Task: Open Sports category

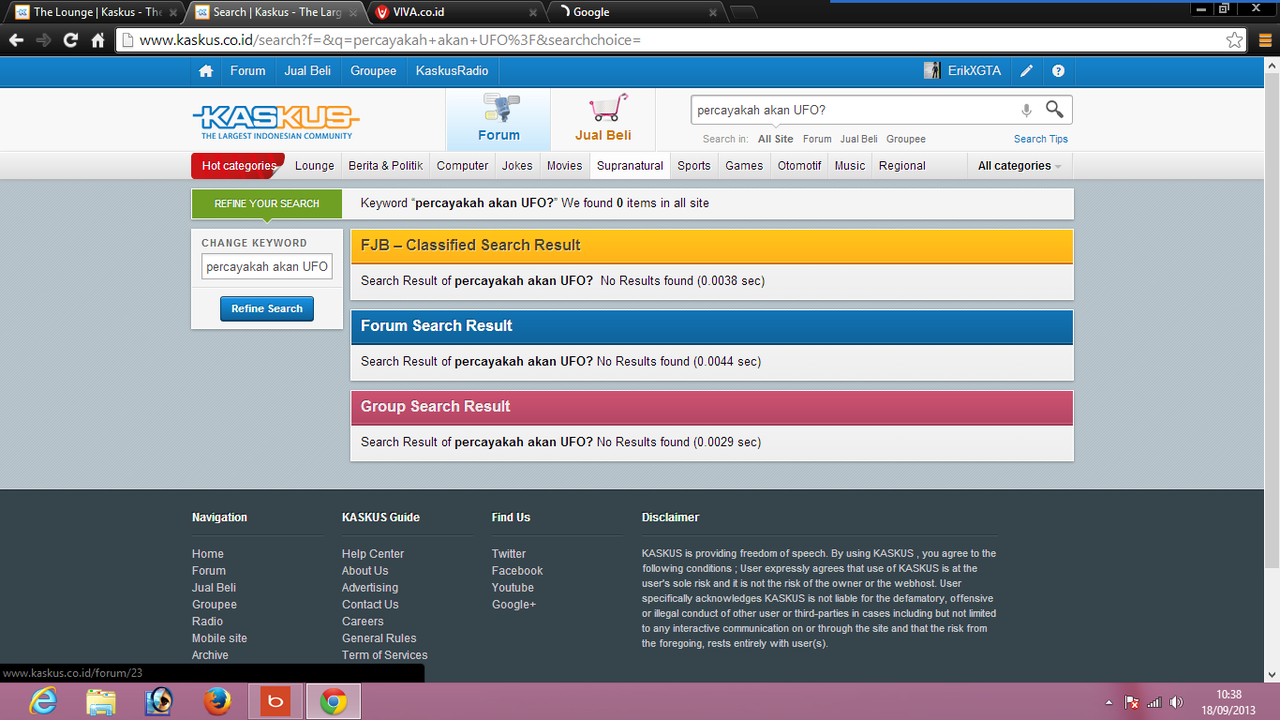Action: click(694, 166)
